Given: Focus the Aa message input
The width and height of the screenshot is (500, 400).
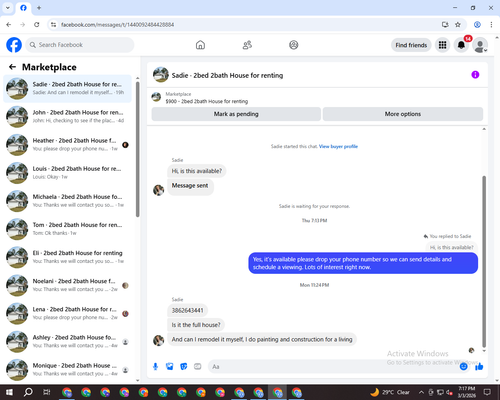Looking at the screenshot, I should [333, 367].
